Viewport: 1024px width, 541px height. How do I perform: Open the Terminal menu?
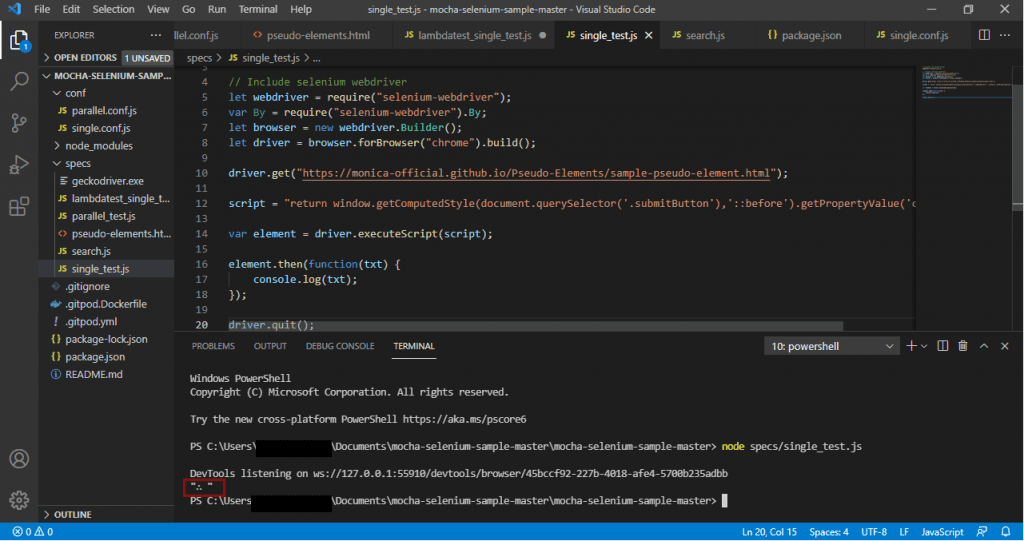[258, 9]
